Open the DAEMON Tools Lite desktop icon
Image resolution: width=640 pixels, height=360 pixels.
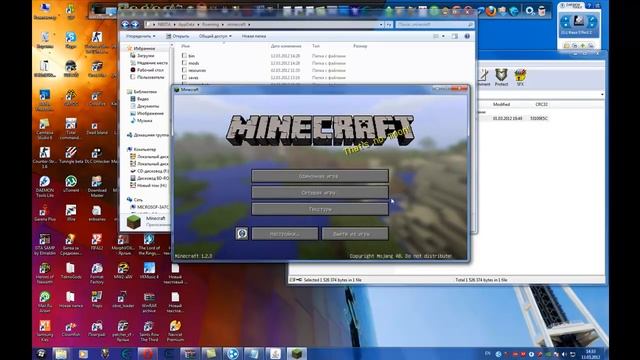coord(44,187)
